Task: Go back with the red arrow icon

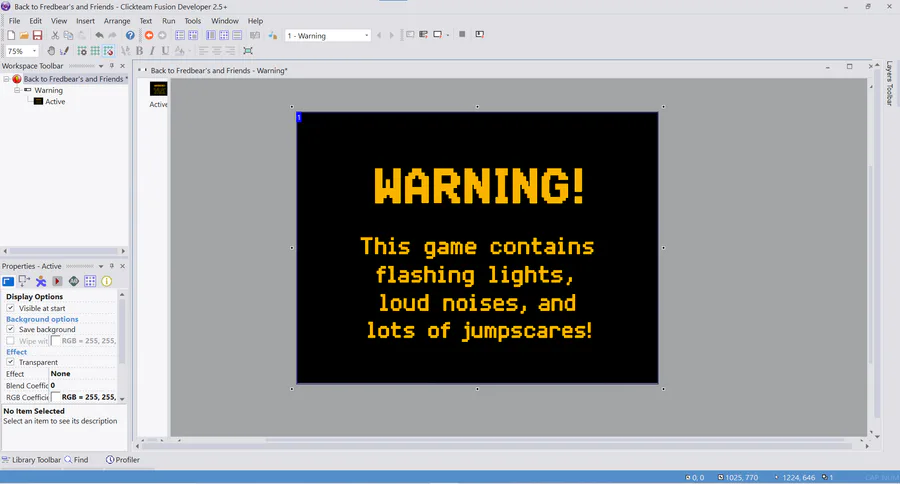Action: click(149, 36)
